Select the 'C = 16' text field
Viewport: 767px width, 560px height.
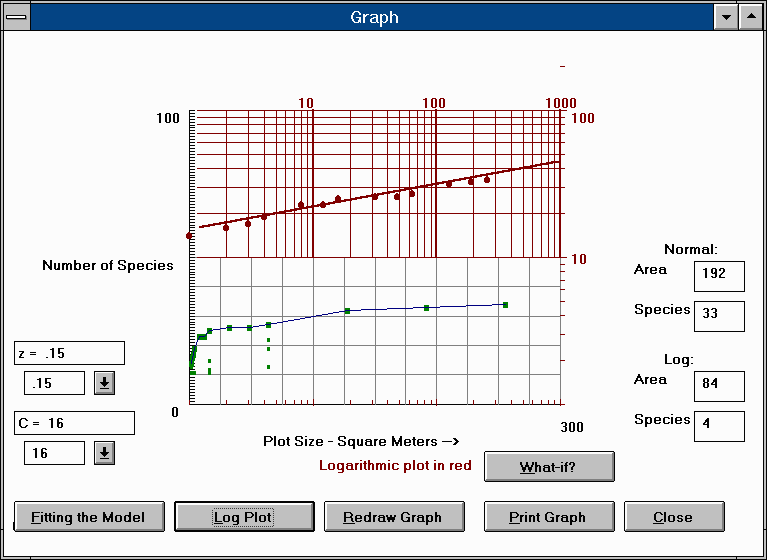[x=74, y=423]
